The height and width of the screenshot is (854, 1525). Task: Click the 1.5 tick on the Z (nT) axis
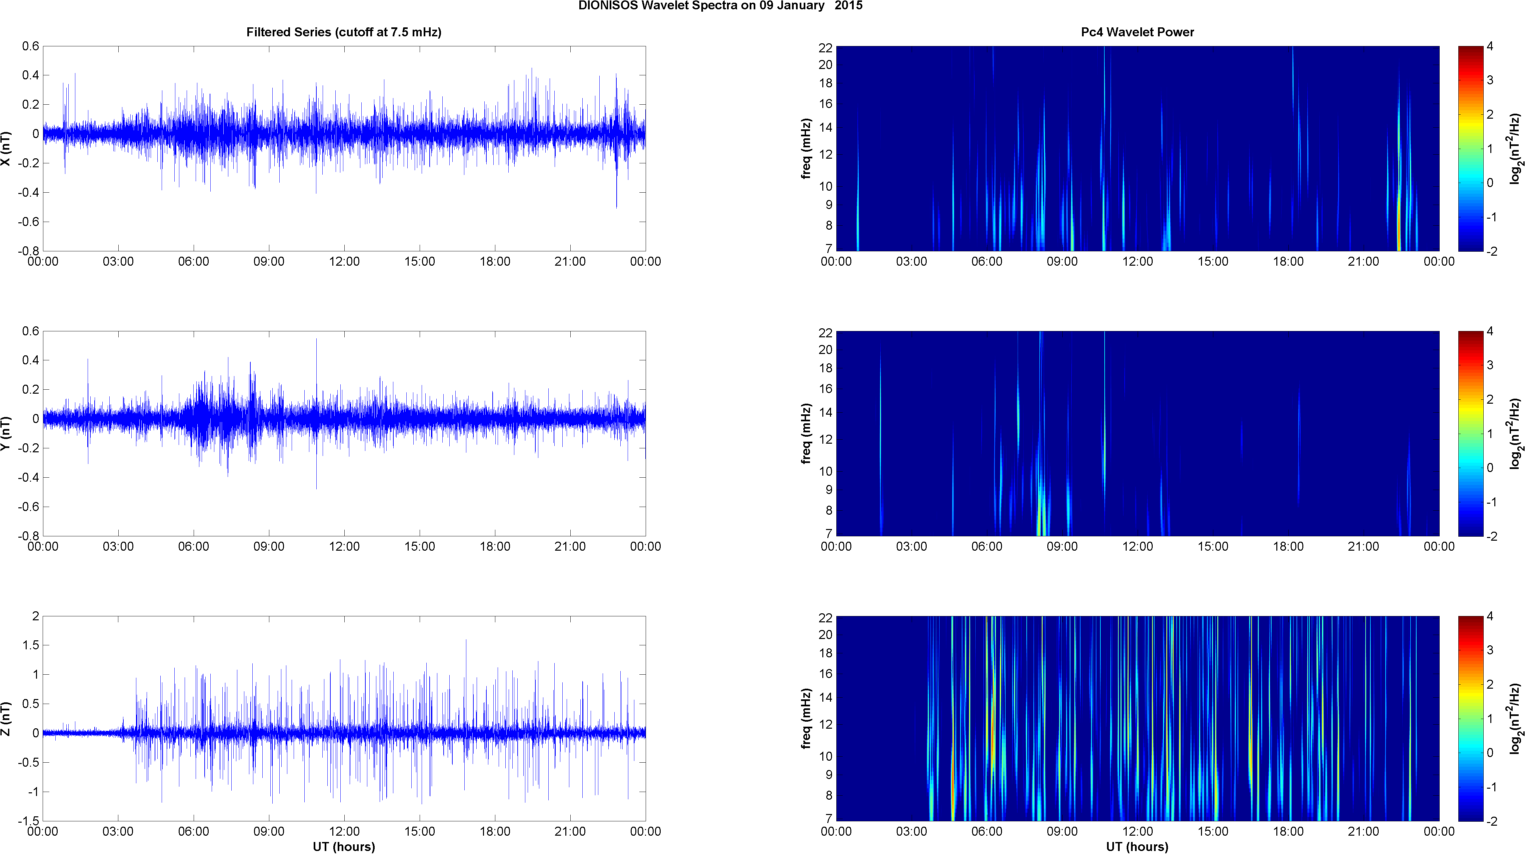click(32, 645)
